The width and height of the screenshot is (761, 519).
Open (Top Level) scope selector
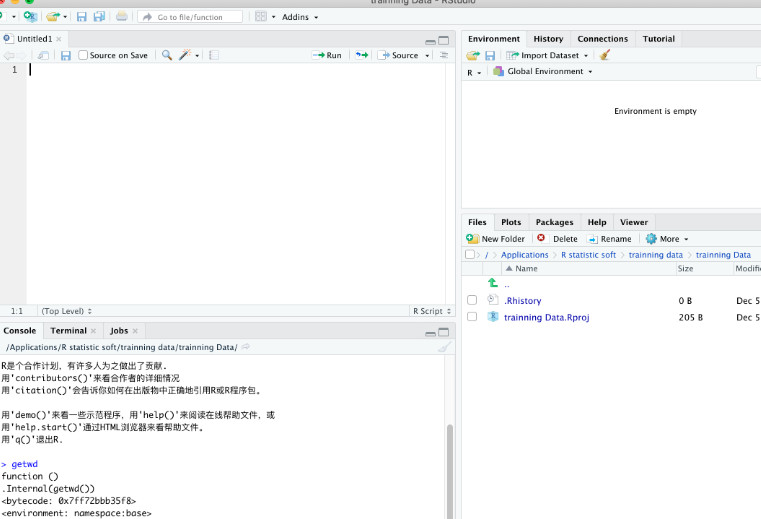pyautogui.click(x=66, y=311)
